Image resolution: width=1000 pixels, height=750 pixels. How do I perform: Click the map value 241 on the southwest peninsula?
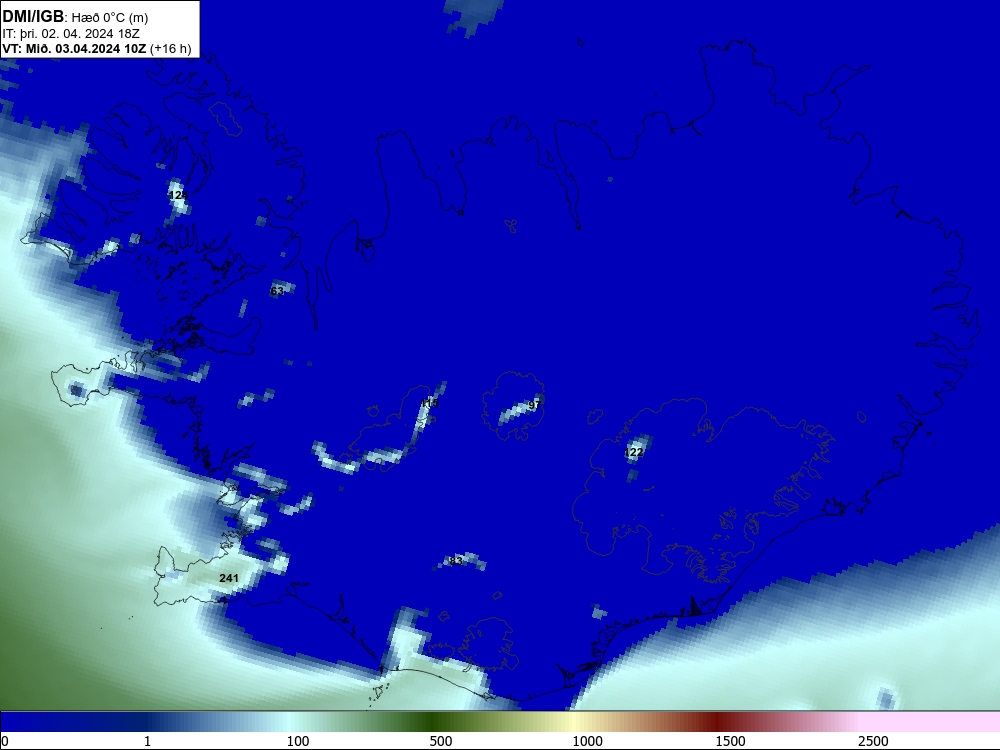228,578
